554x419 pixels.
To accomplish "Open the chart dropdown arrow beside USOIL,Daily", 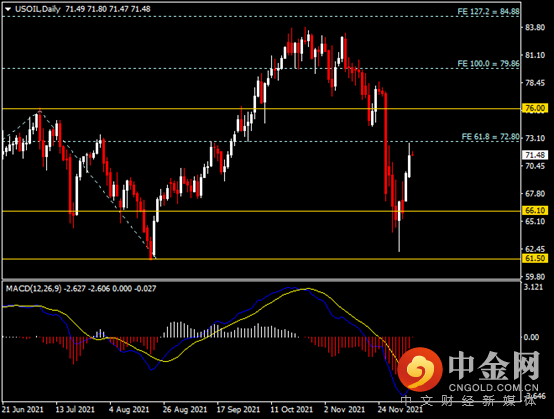I will coord(8,10).
